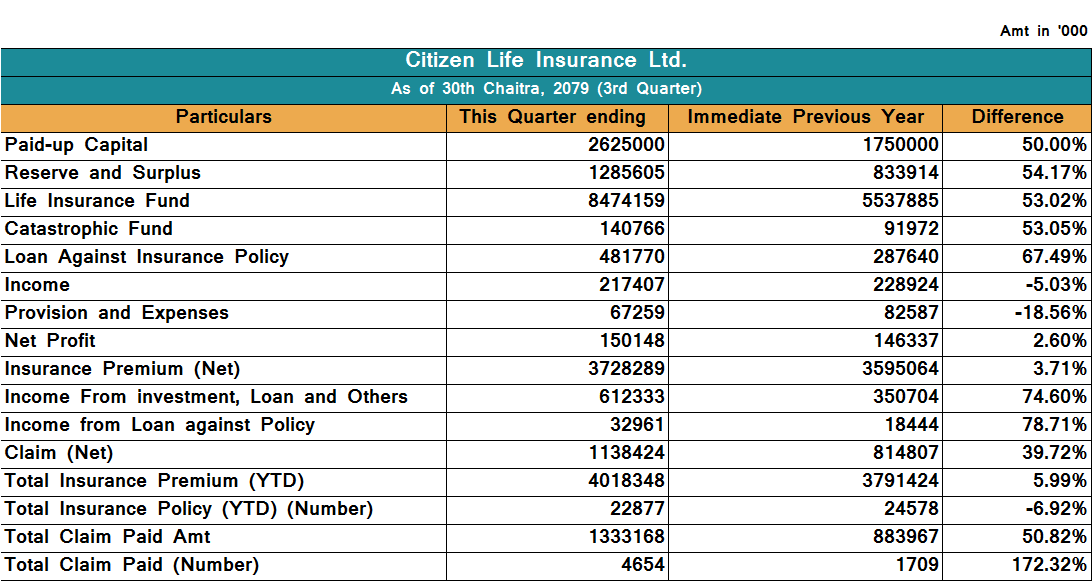Click the 'Claim (Net)' label
Image resolution: width=1092 pixels, height=581 pixels.
pyautogui.click(x=58, y=453)
